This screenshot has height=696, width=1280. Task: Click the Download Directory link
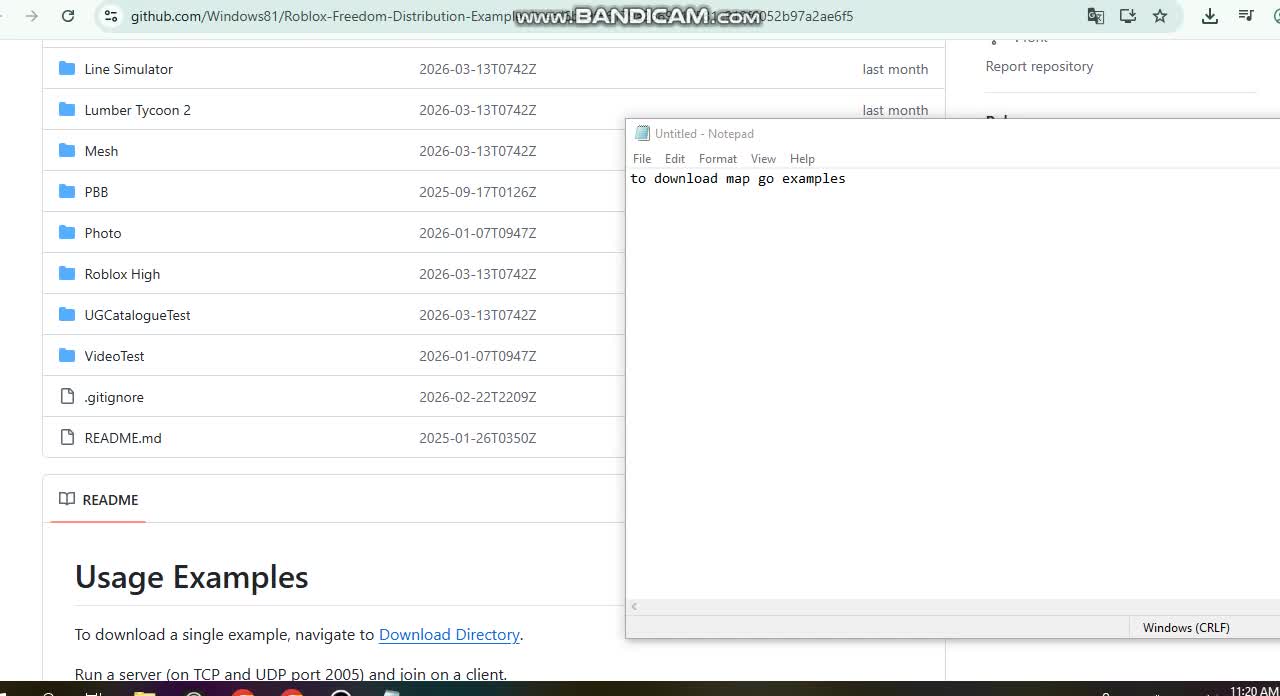pyautogui.click(x=449, y=634)
